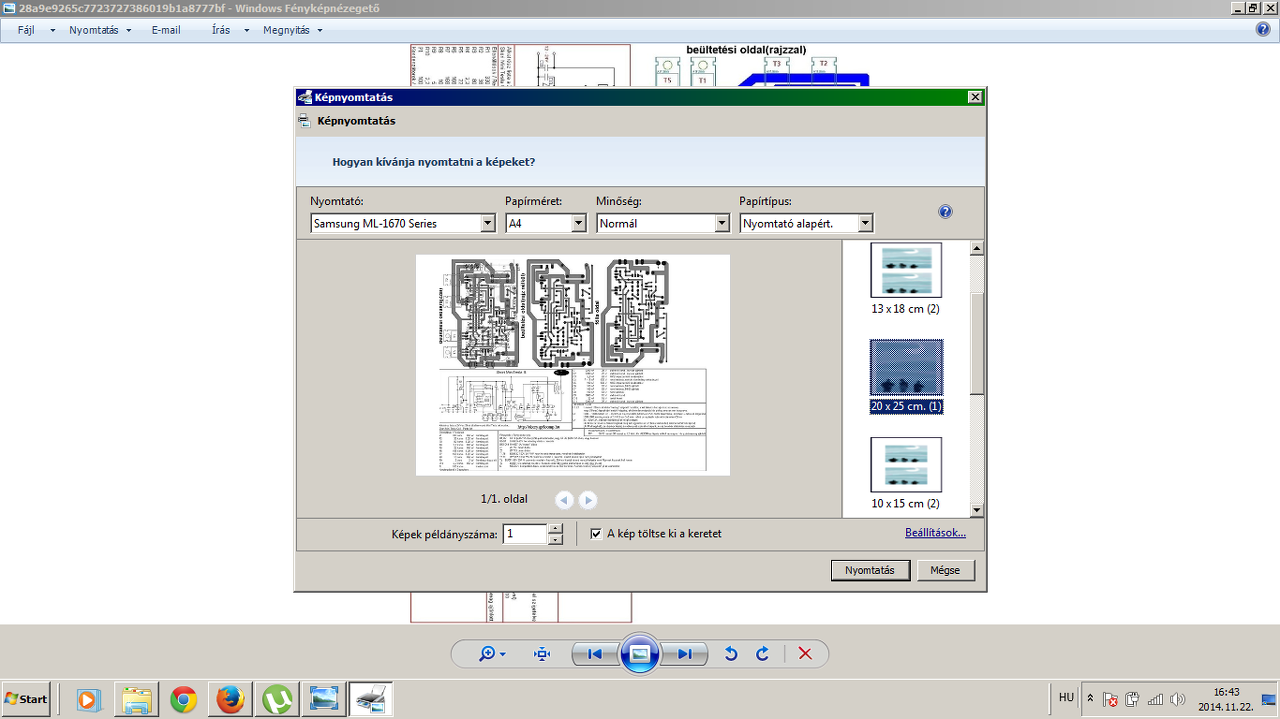Open uTorrent from taskbar

click(277, 699)
